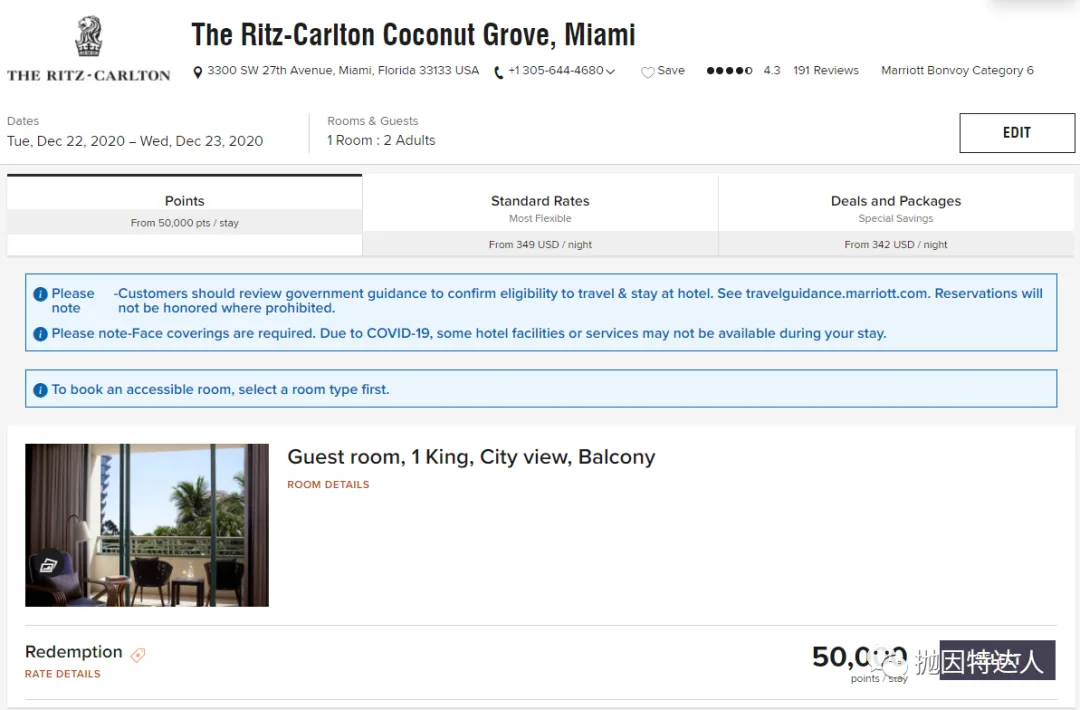This screenshot has height=710, width=1080.
Task: Click the balcony room photo thumbnail
Action: coord(147,525)
